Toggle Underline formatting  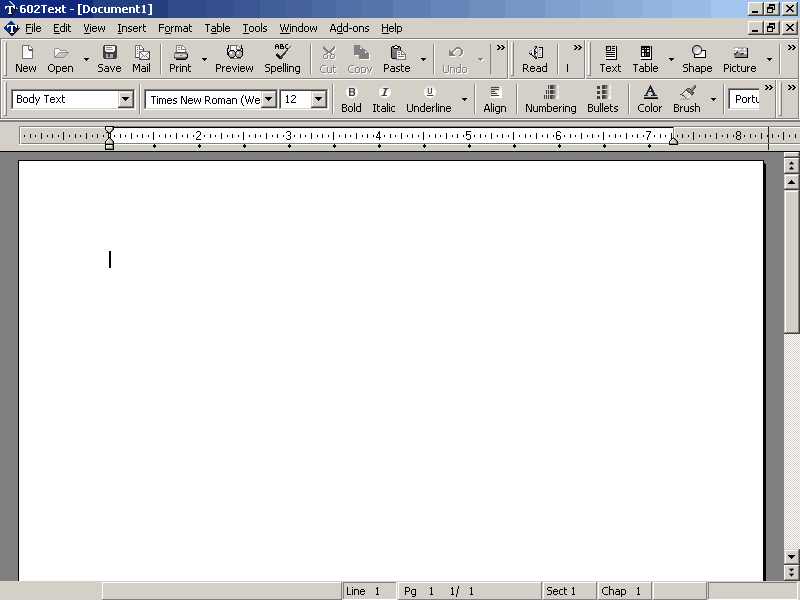[x=428, y=99]
